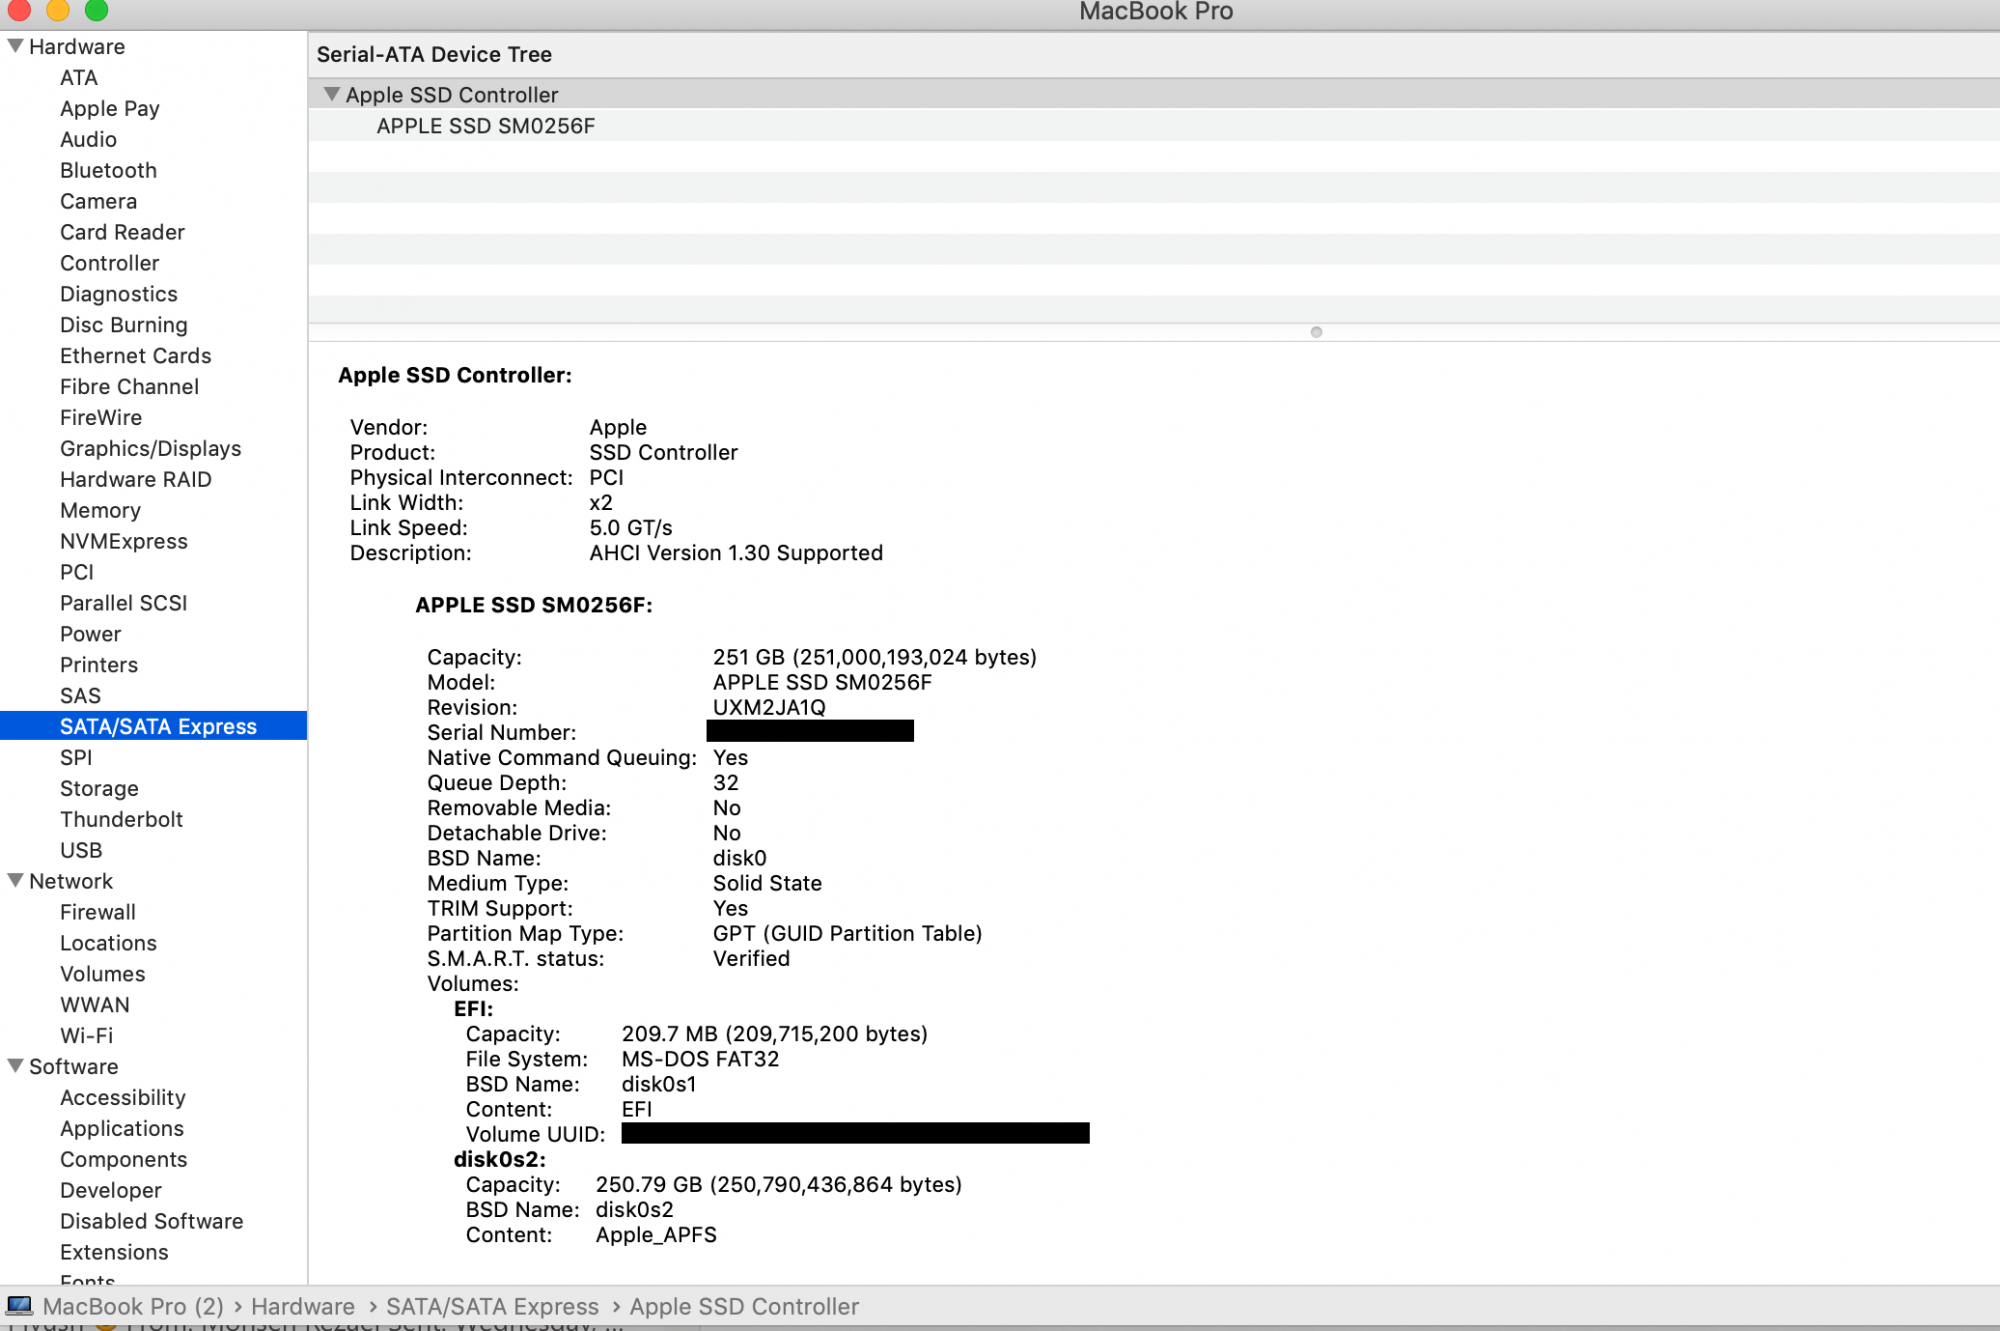Open the NVMExpress hardware category

tap(123, 541)
